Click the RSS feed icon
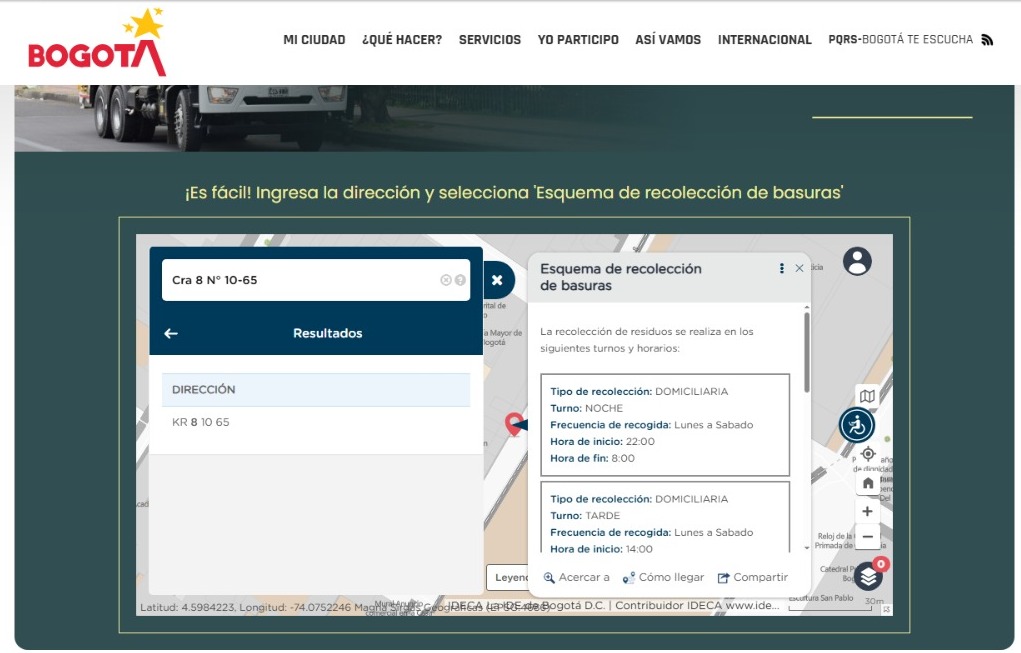The height and width of the screenshot is (653, 1021). [987, 40]
